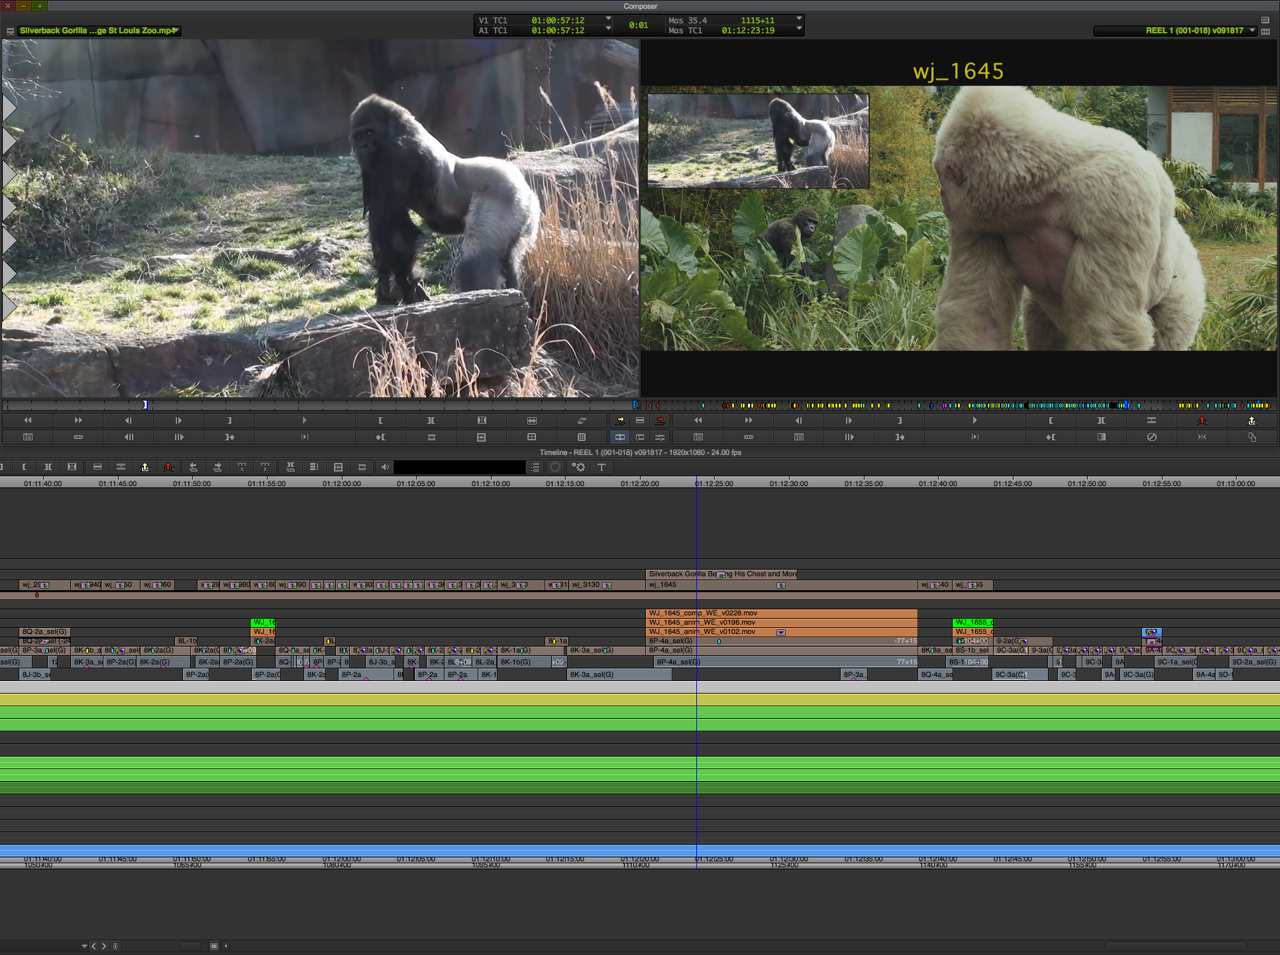Click the list icon beside the black timeline field
Image resolution: width=1280 pixels, height=955 pixels.
click(x=536, y=467)
